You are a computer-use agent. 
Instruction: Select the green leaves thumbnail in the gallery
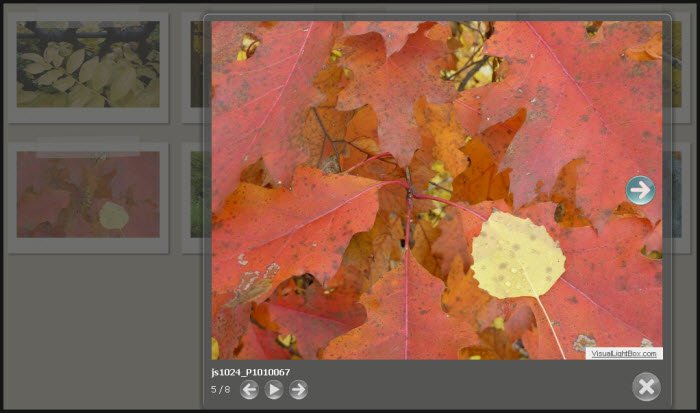tap(88, 64)
